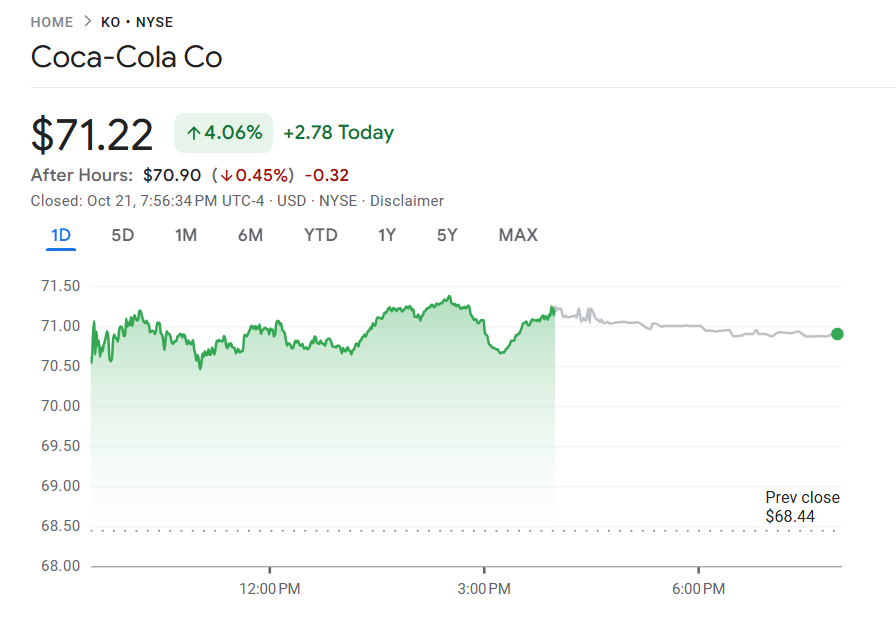Click the Prev close $68.44 label
The width and height of the screenshot is (896, 622).
pos(802,507)
